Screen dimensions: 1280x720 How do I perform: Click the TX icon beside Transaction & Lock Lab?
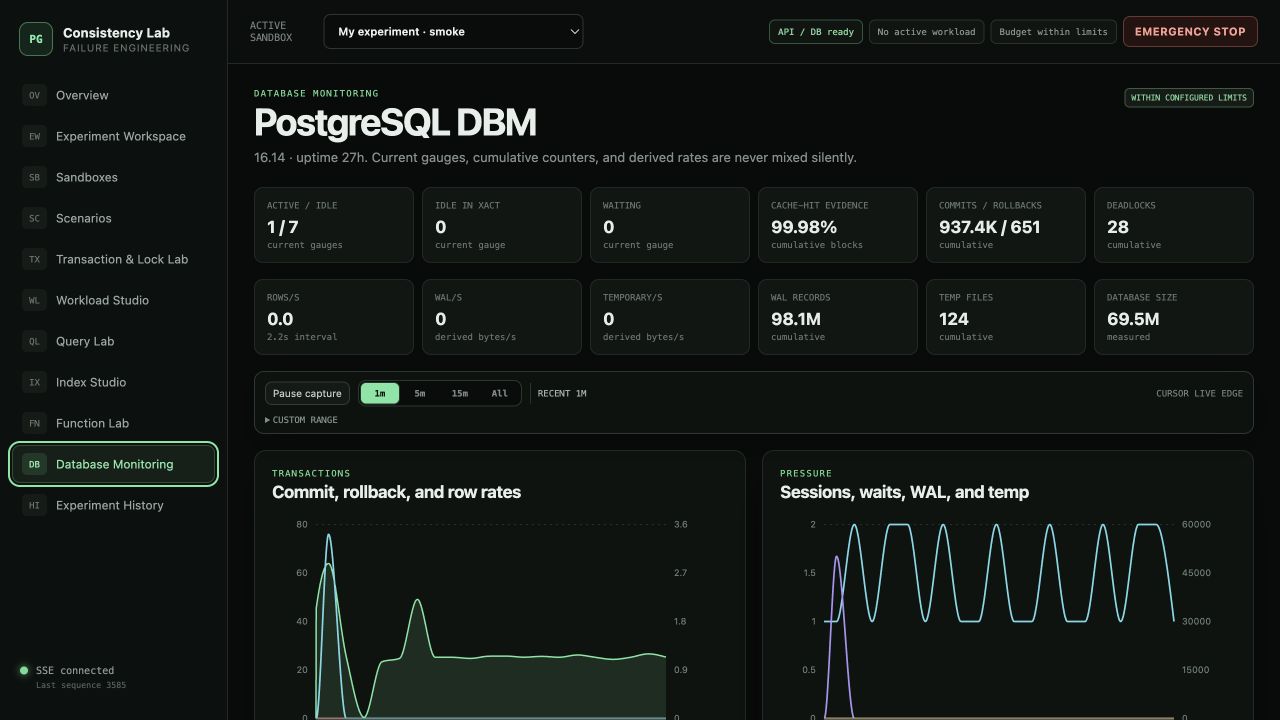[x=34, y=259]
